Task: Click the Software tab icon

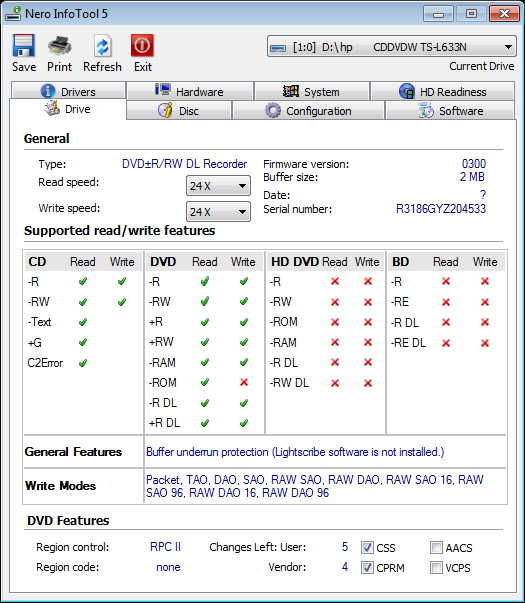Action: click(426, 110)
